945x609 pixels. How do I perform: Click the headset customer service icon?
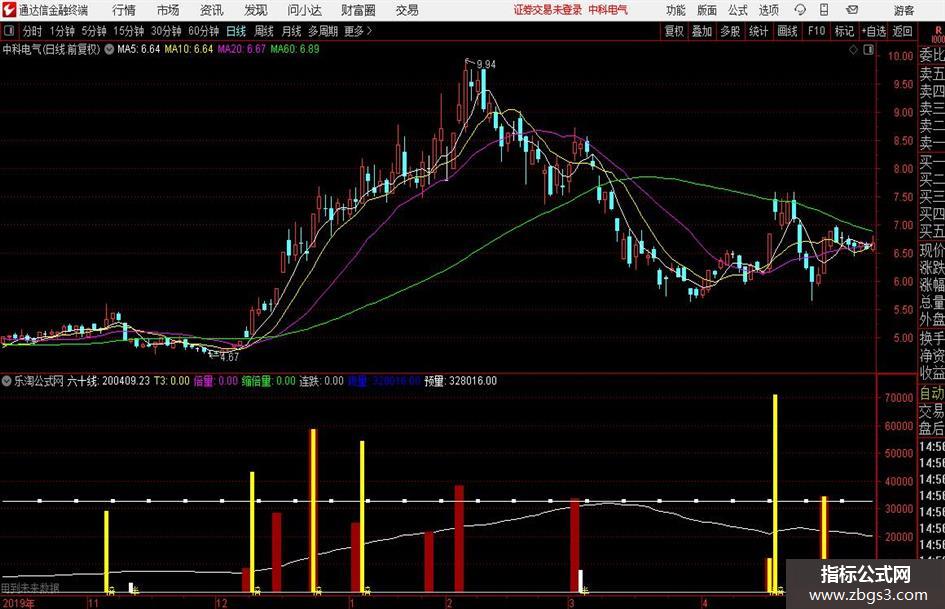coord(800,10)
